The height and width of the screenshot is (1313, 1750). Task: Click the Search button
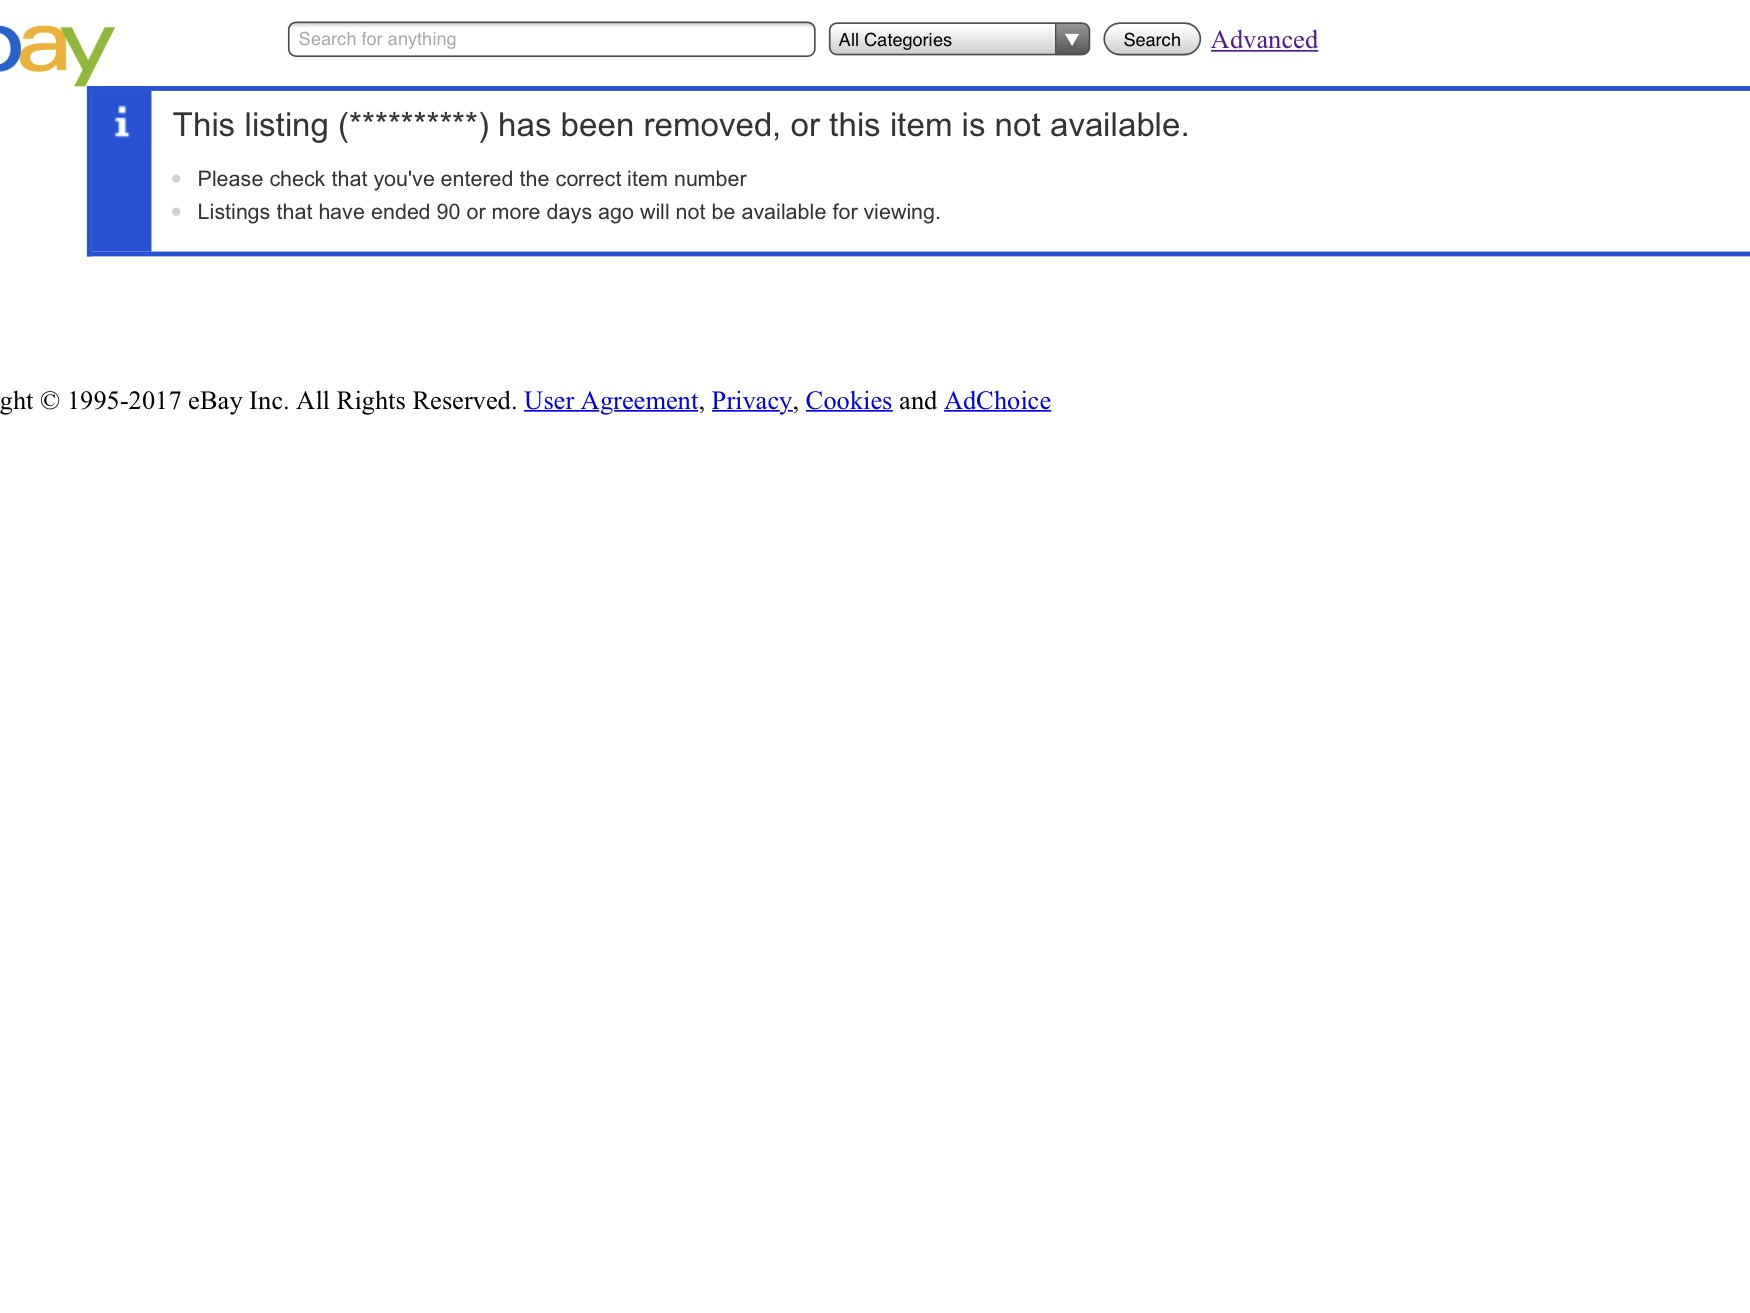1151,39
